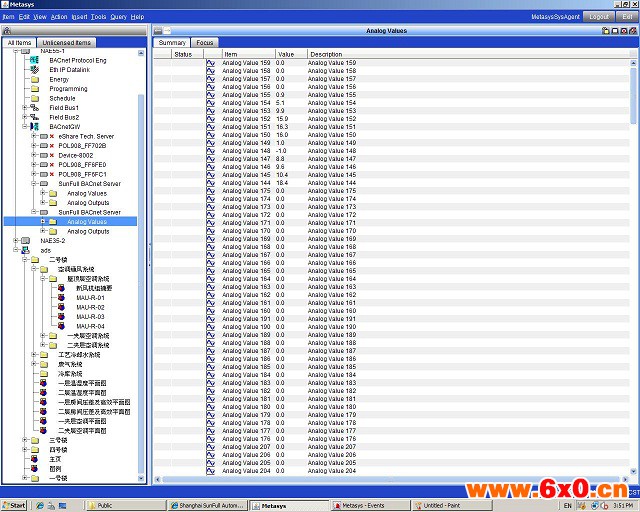Switch to Metasys - Events in the taskbar

coord(369,505)
